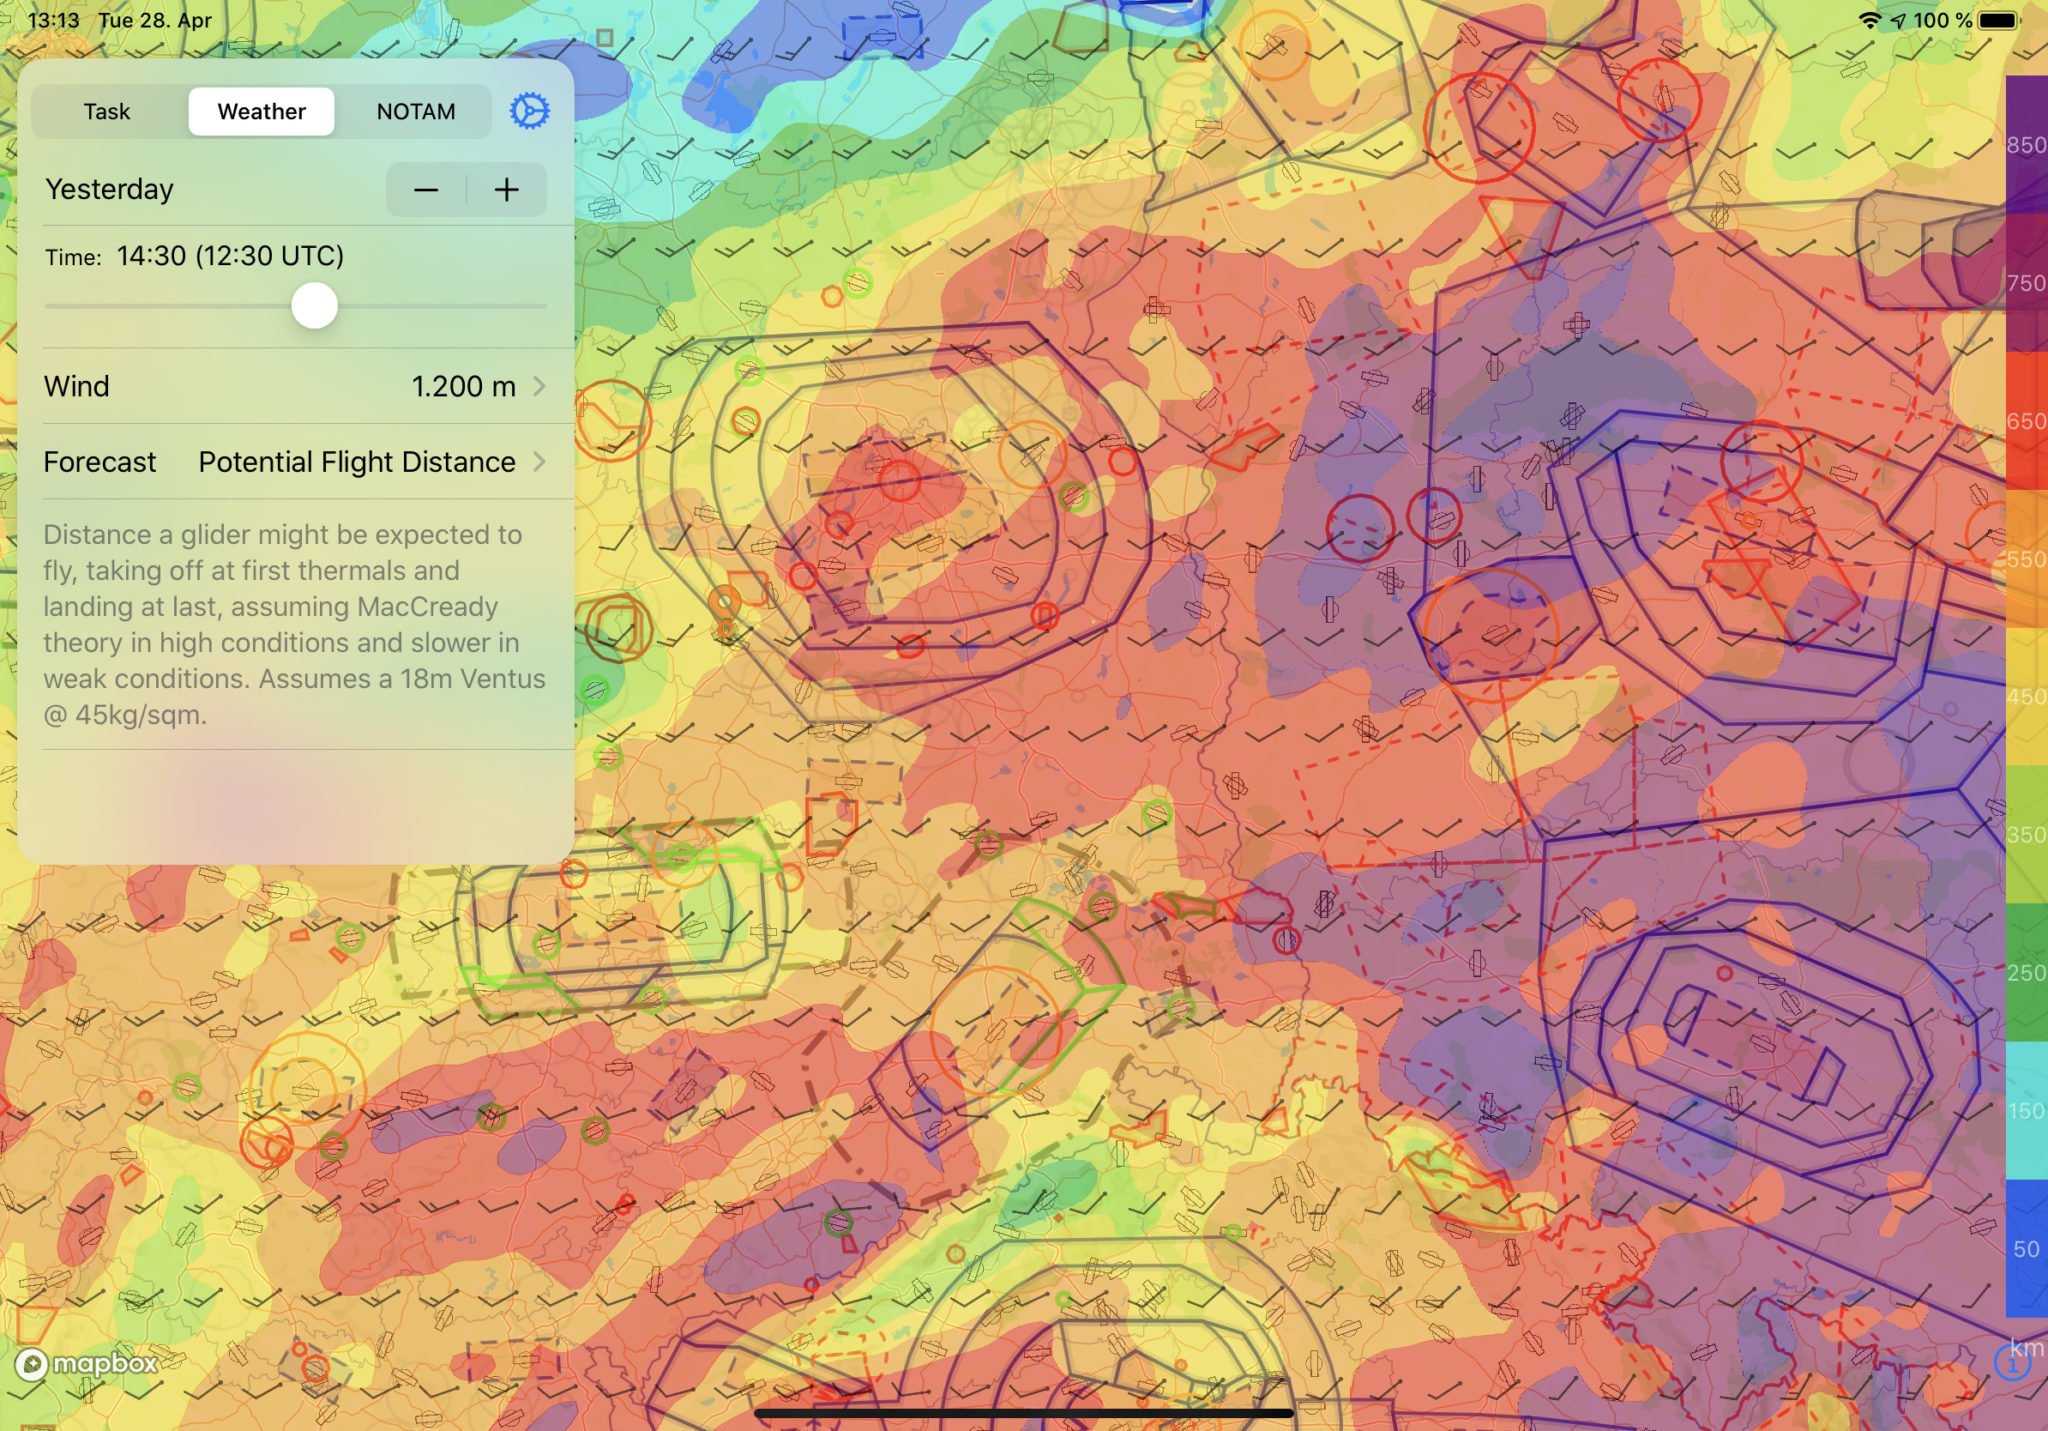Tap the location services arrow icon

[1897, 20]
